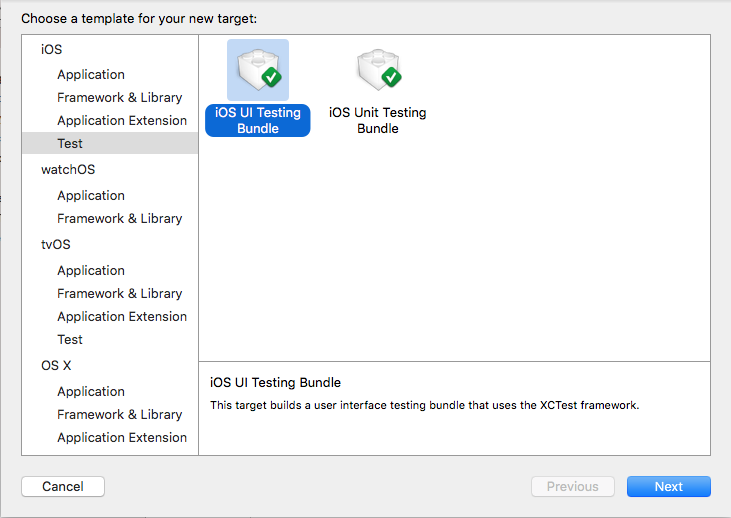
Task: Select the iOS UI Testing Bundle icon
Action: coord(258,70)
